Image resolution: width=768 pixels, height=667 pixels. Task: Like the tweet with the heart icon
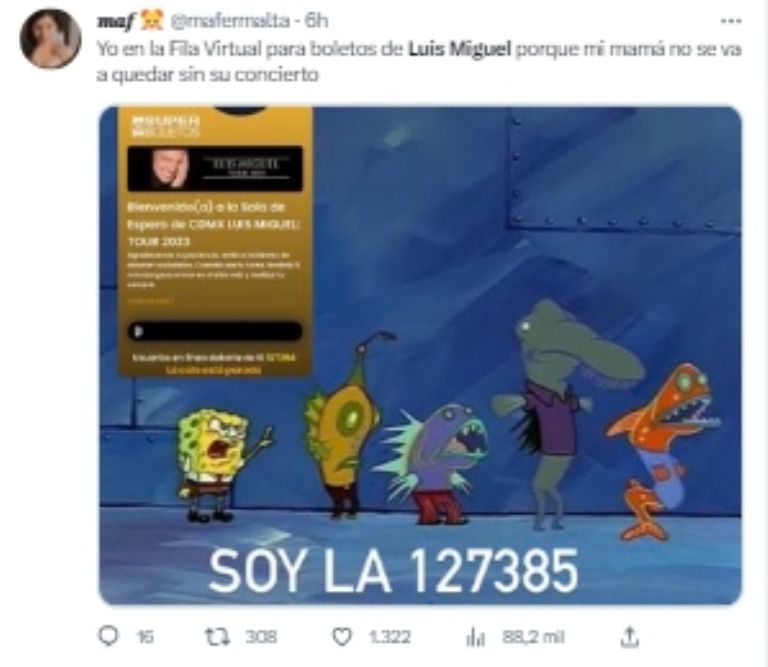341,637
